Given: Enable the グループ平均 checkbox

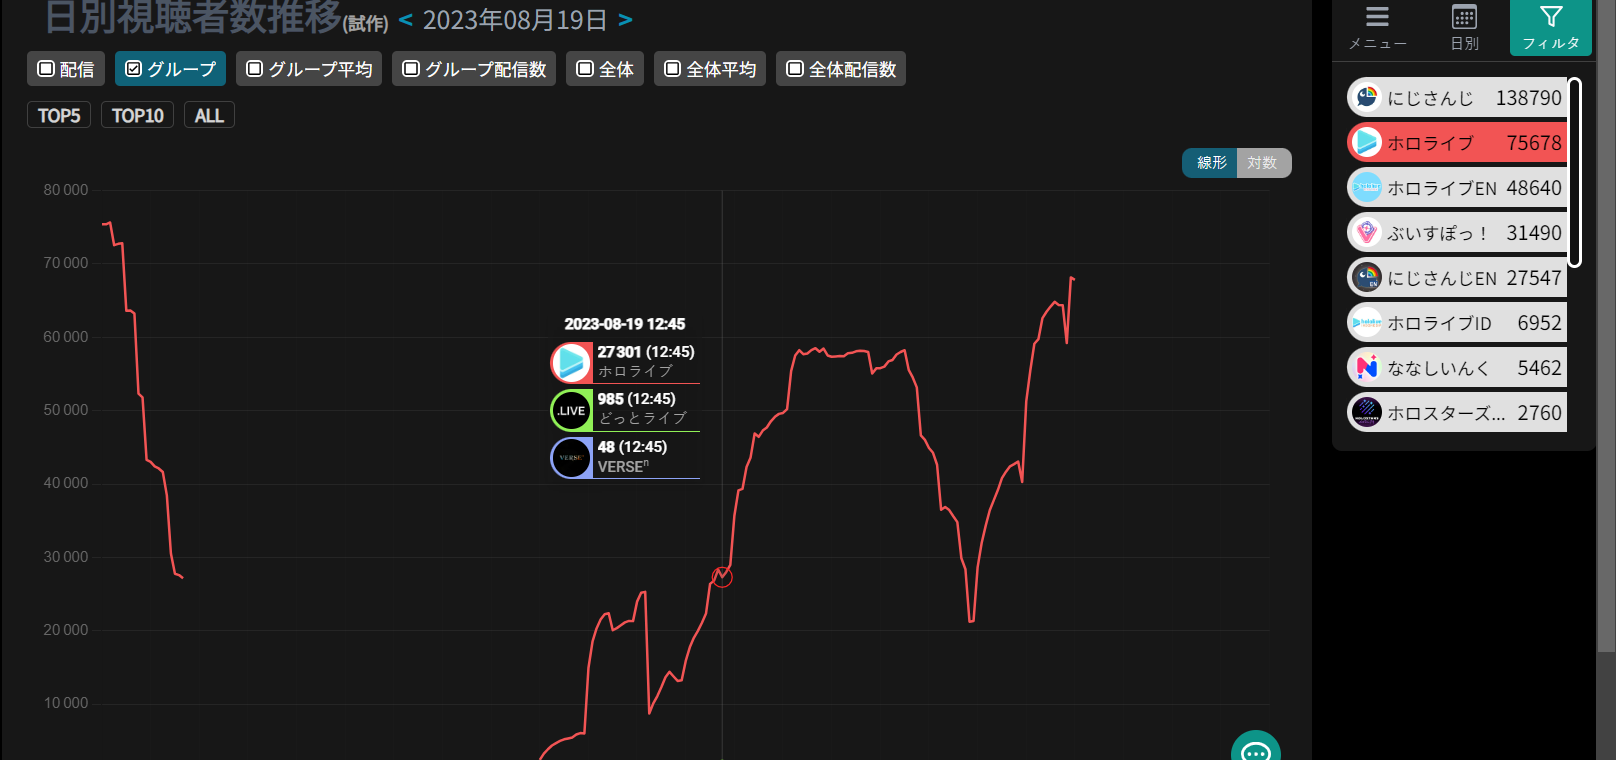Looking at the screenshot, I should (x=309, y=69).
